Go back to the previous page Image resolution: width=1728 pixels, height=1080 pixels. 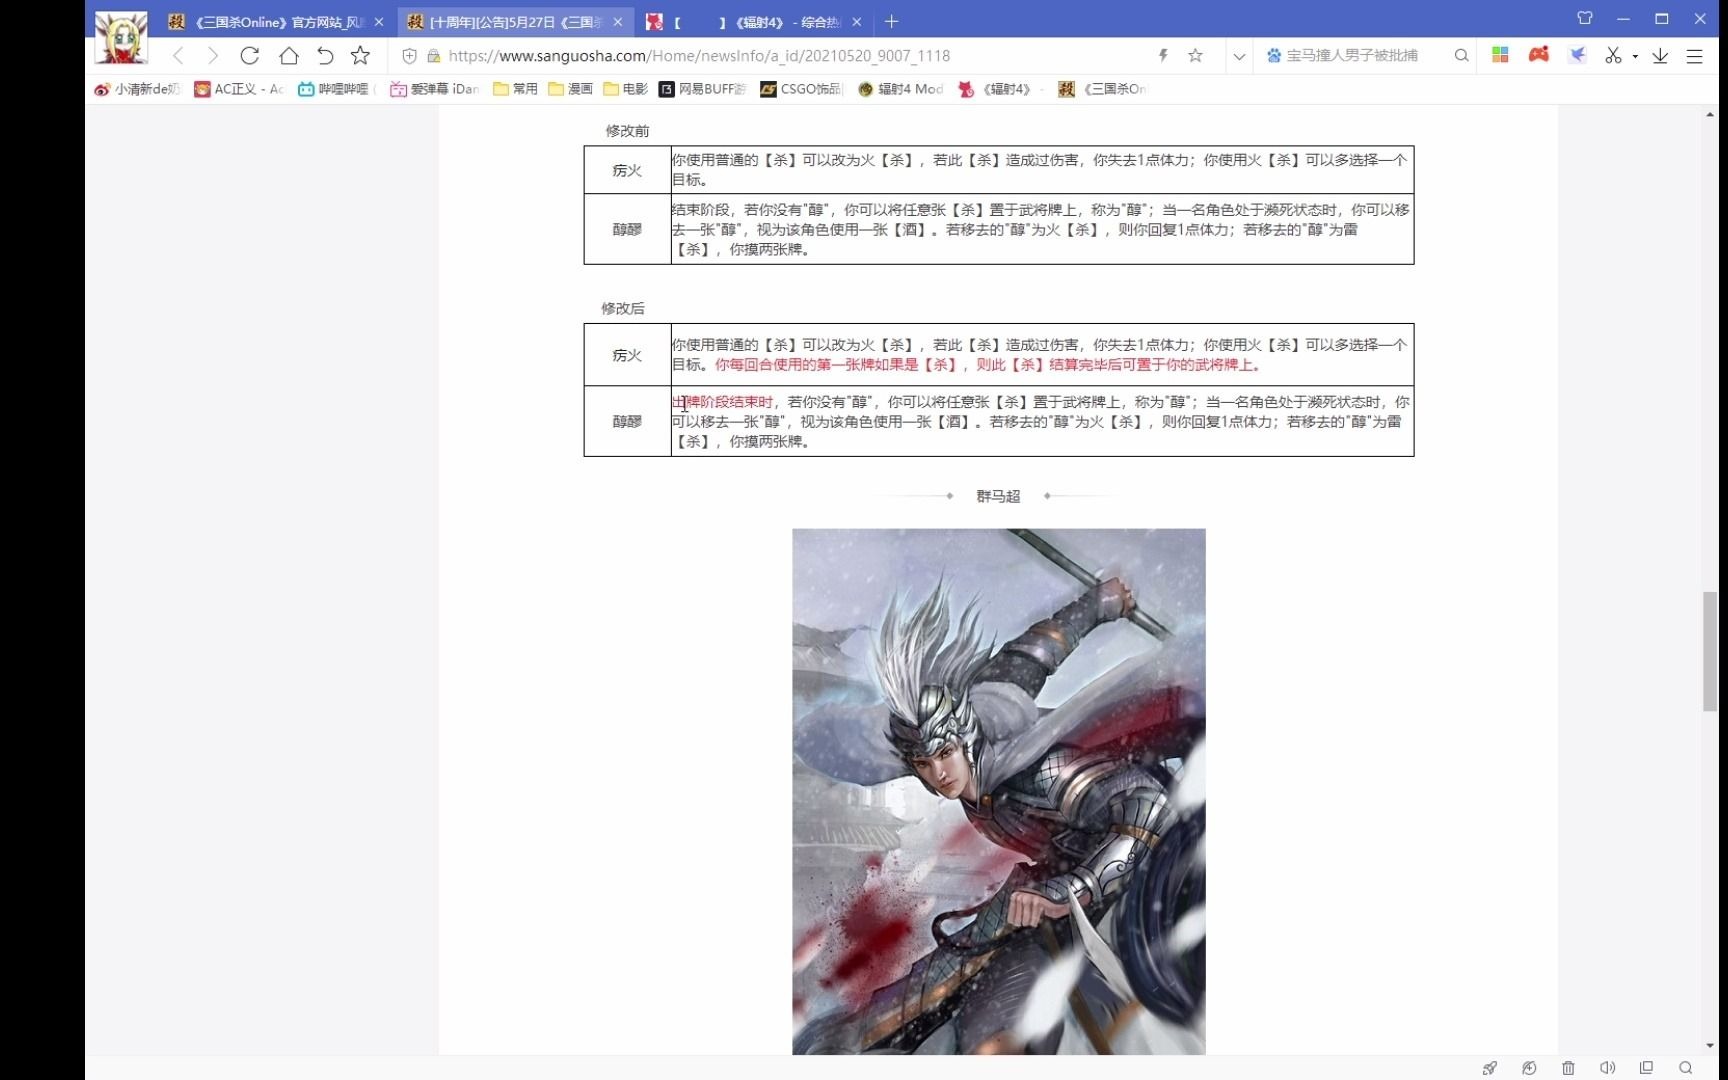point(178,56)
